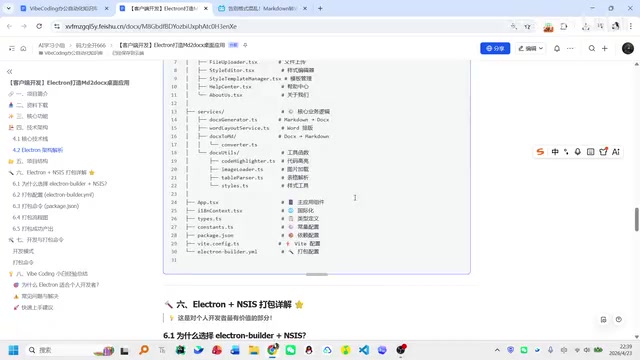Select outline item 4.1 核心技术栈
The height and width of the screenshot is (360, 640).
pos(30,139)
